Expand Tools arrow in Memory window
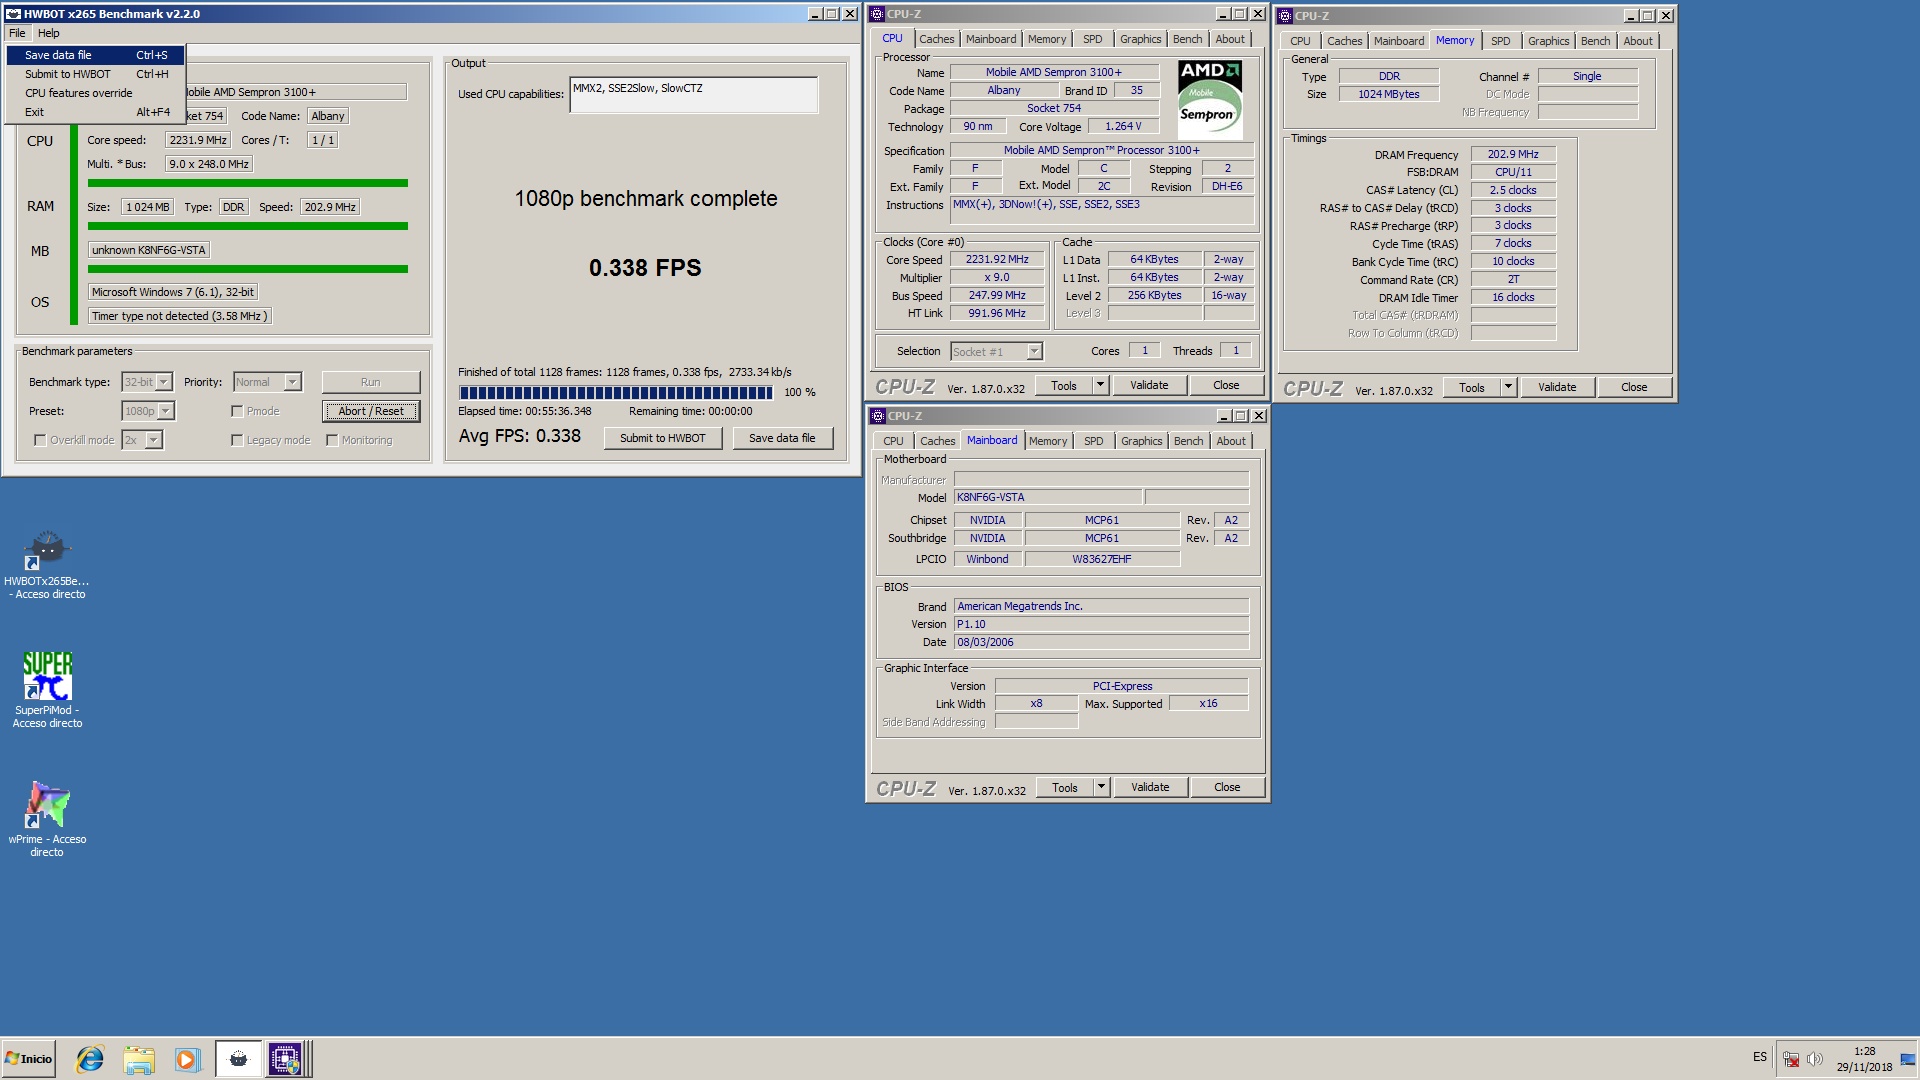This screenshot has height=1080, width=1920. (x=1508, y=387)
